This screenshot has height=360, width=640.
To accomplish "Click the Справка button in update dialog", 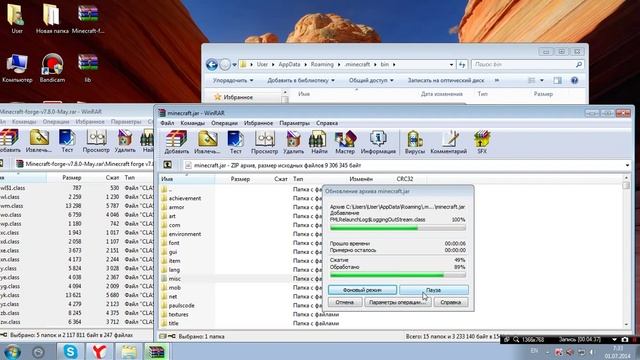I will 451,302.
